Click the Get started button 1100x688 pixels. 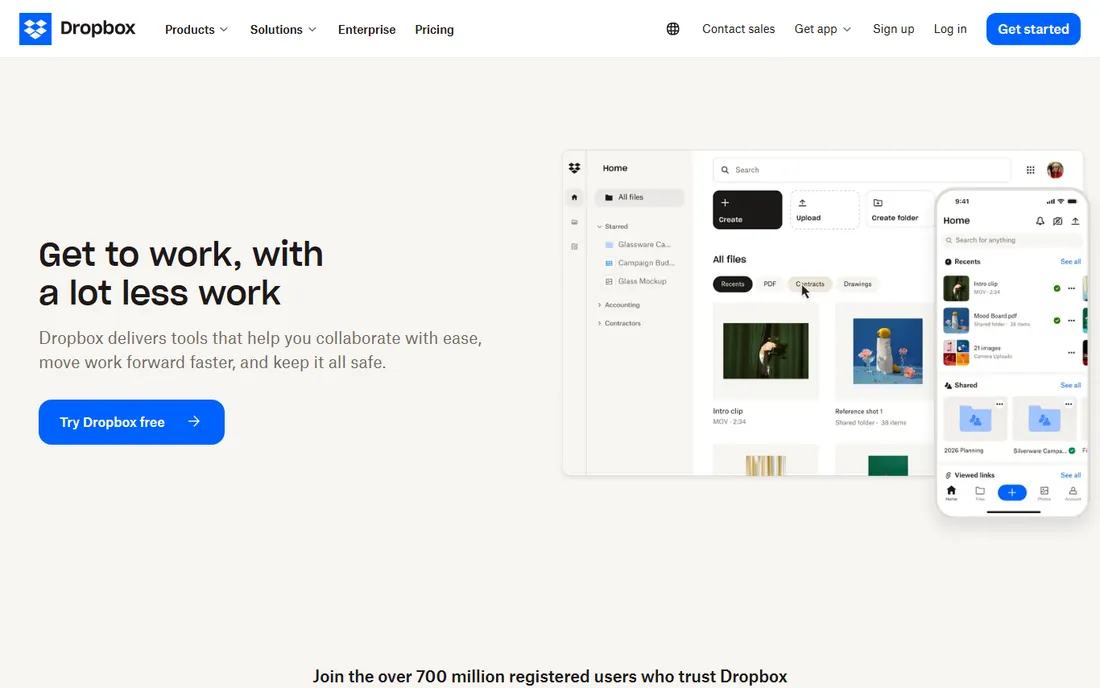pos(1033,29)
